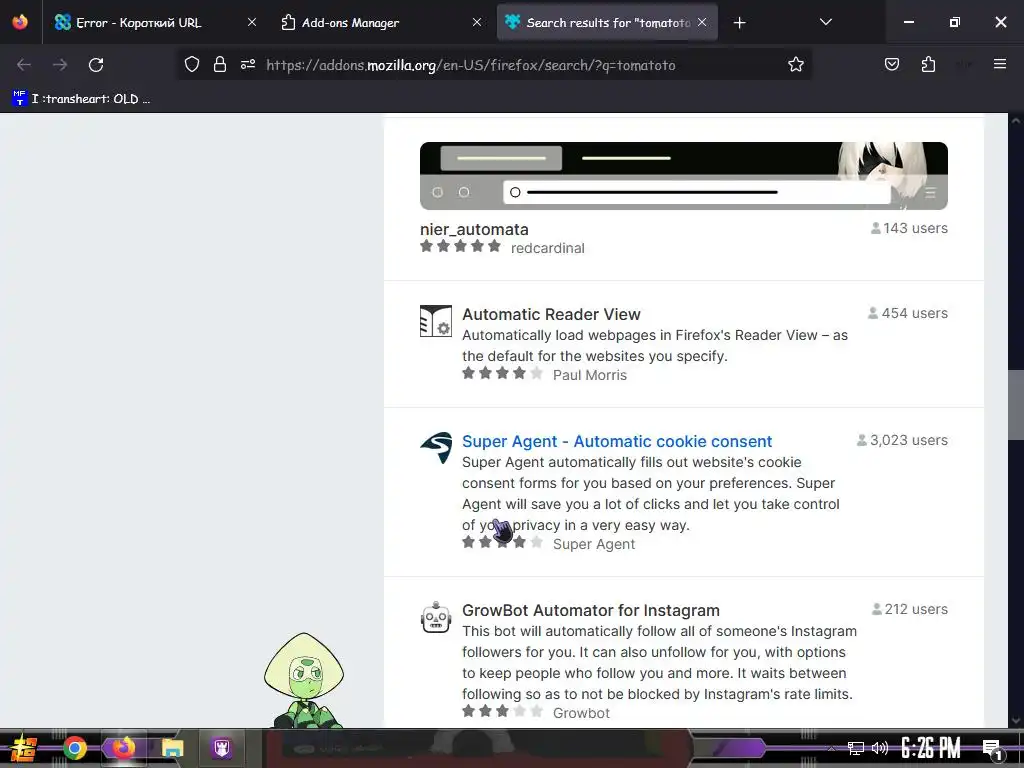Open GrowBot Automator for Instagram add-on
The image size is (1024, 768).
591,610
